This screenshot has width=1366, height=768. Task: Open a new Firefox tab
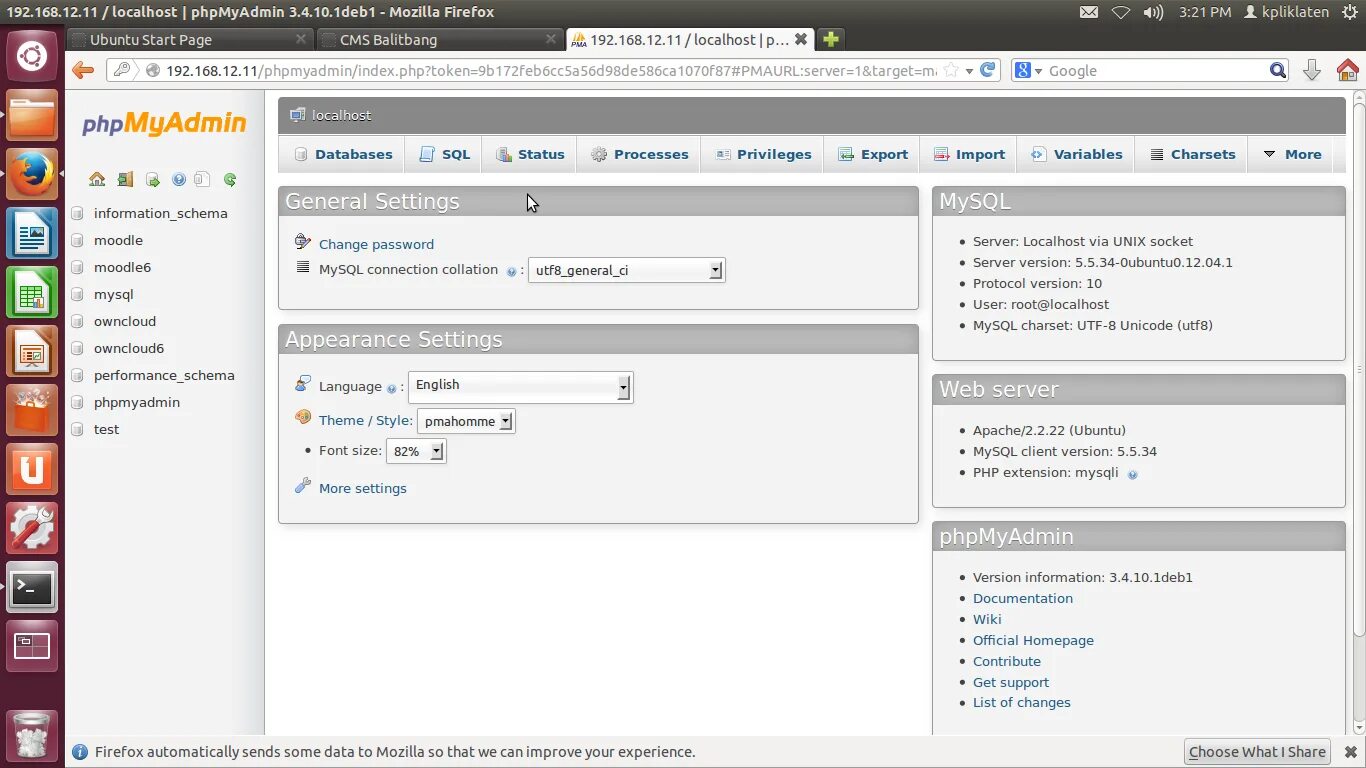tap(830, 39)
